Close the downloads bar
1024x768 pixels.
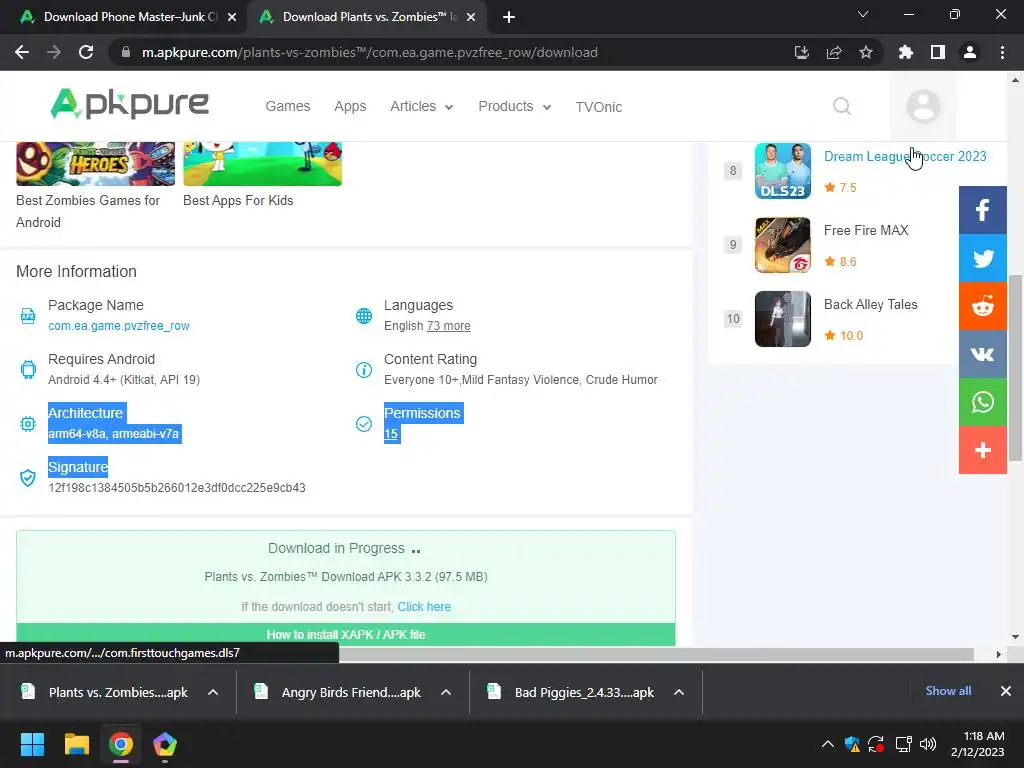[x=1006, y=691]
